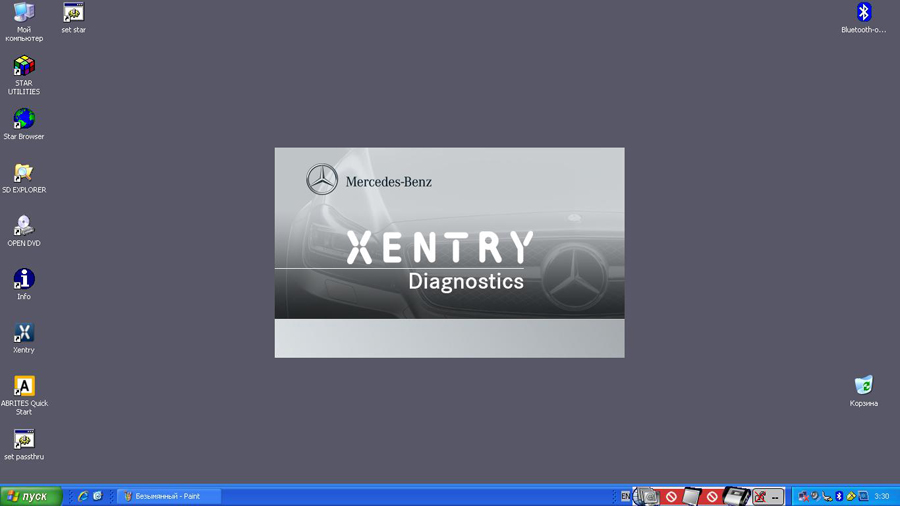Launch Internet Explorer from Quick Launch

83,496
